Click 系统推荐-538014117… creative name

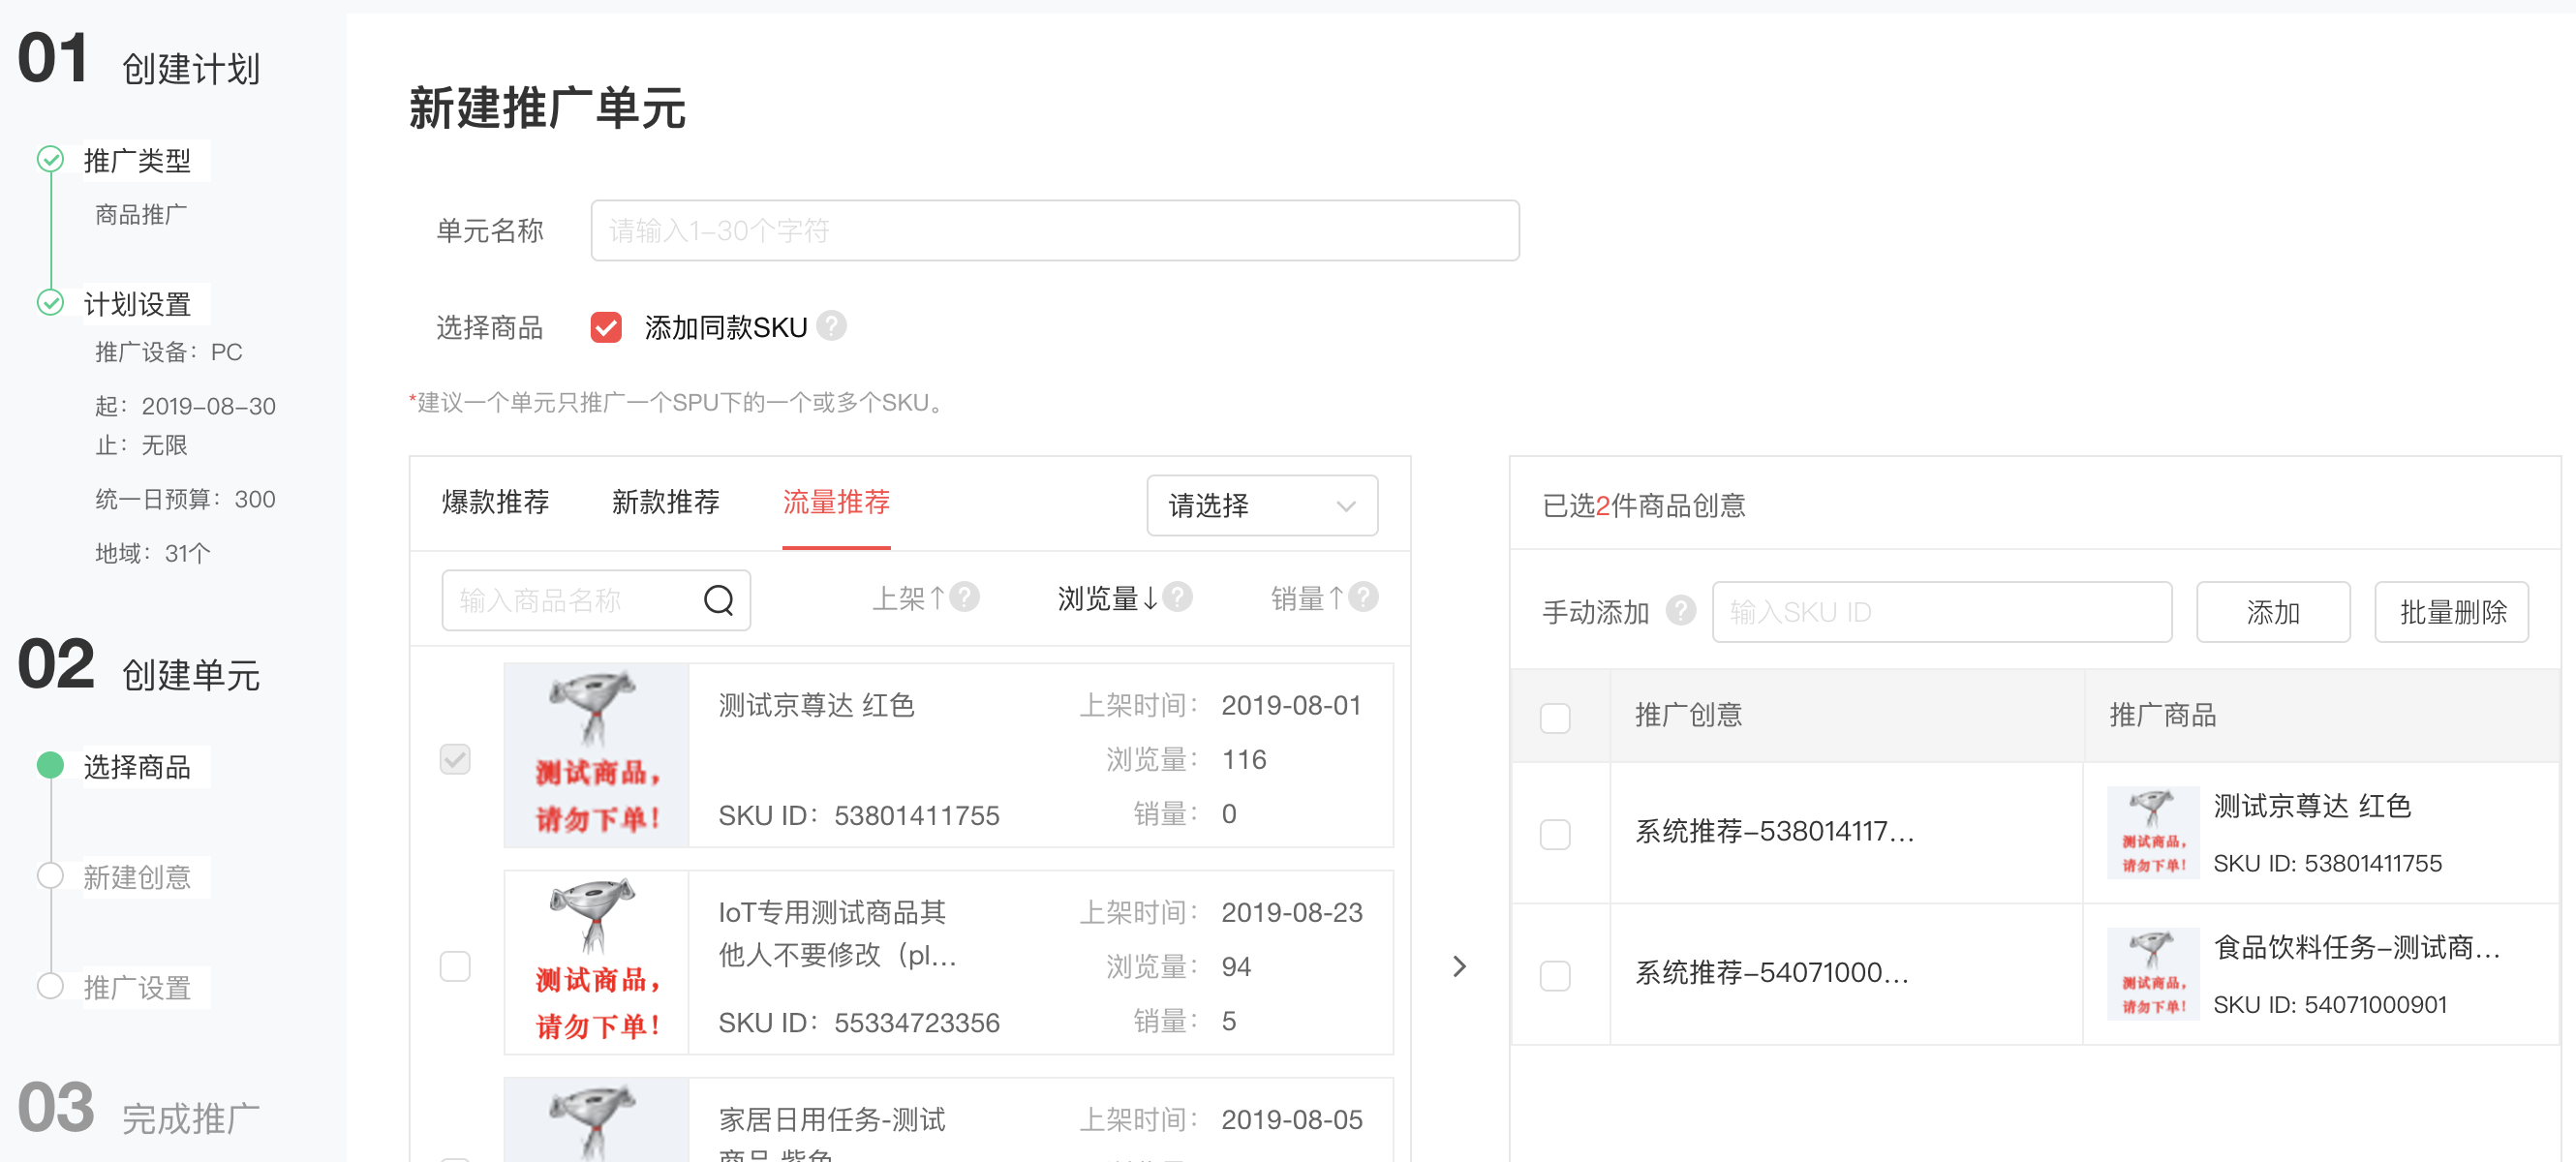pyautogui.click(x=1774, y=831)
